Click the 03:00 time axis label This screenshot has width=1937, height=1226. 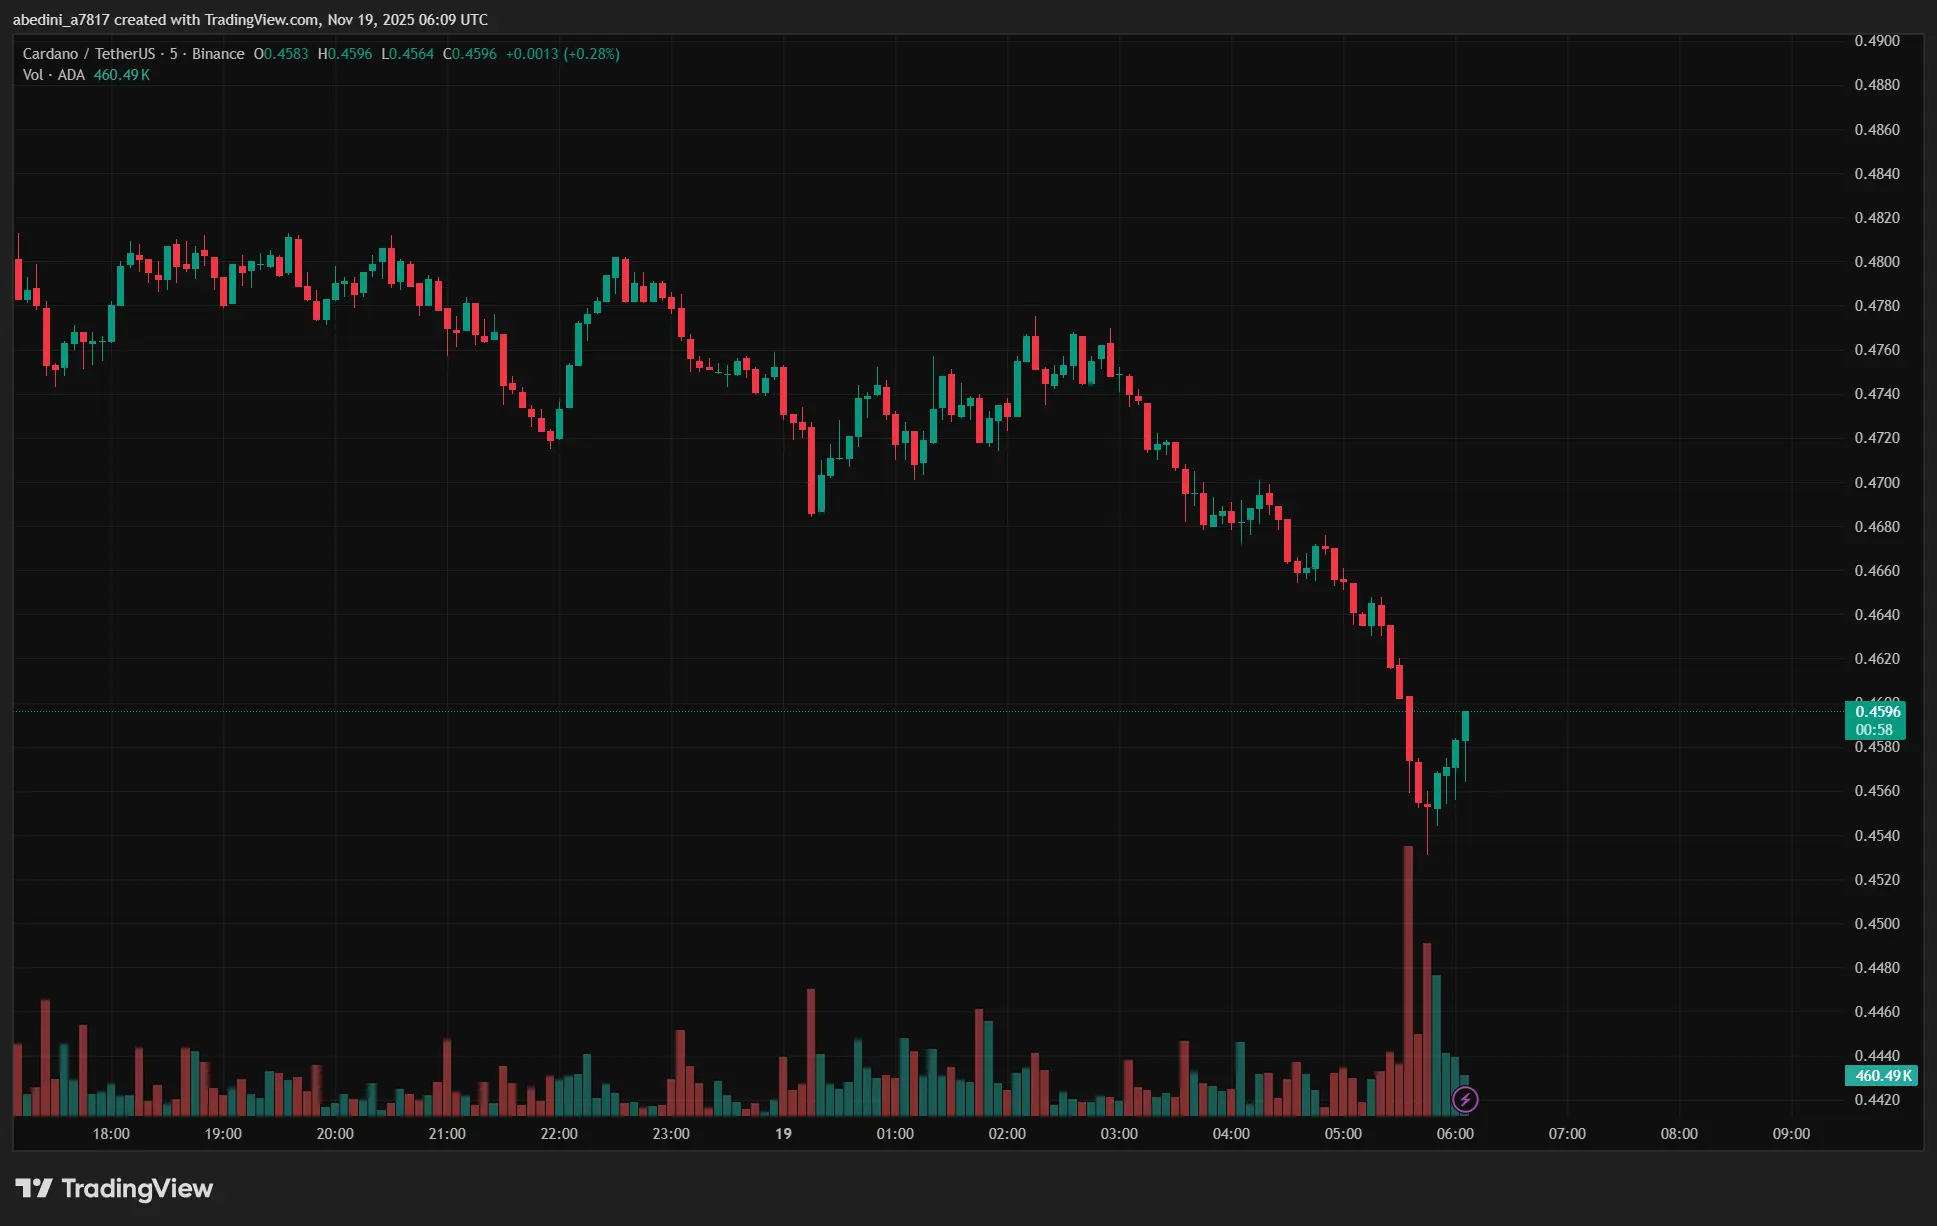coord(1119,1133)
